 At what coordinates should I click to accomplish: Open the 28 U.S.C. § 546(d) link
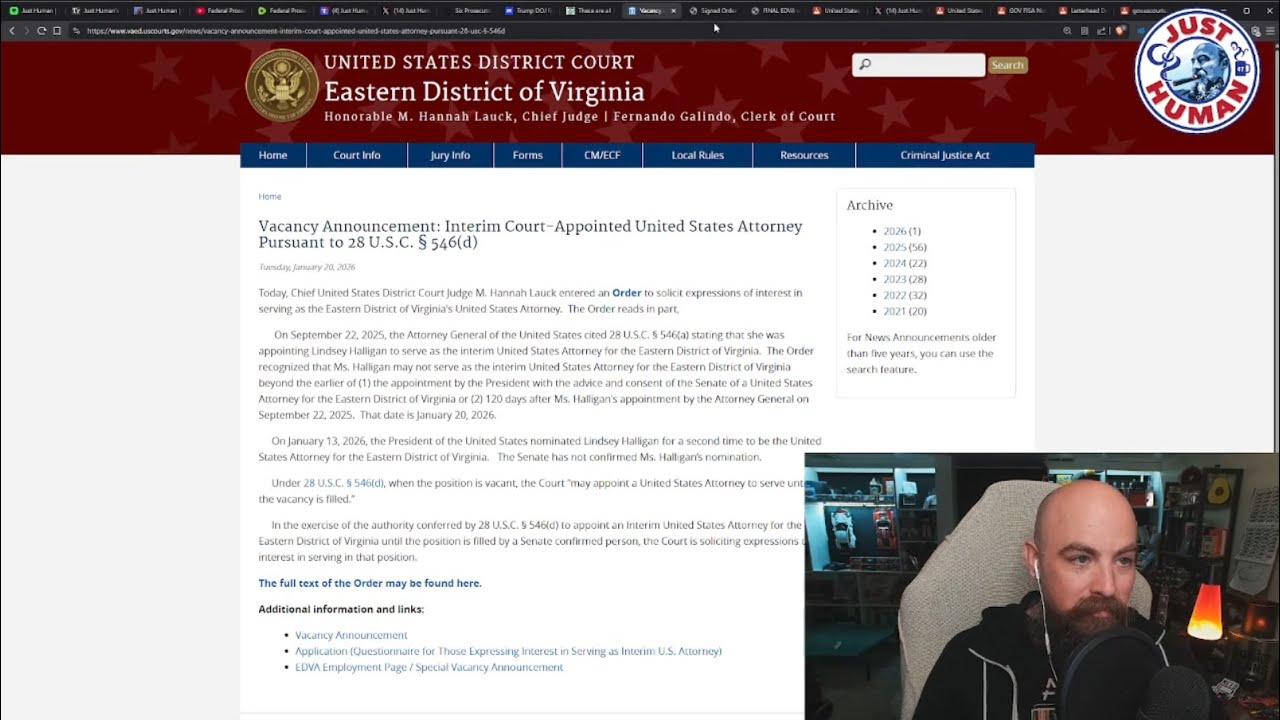pos(343,483)
